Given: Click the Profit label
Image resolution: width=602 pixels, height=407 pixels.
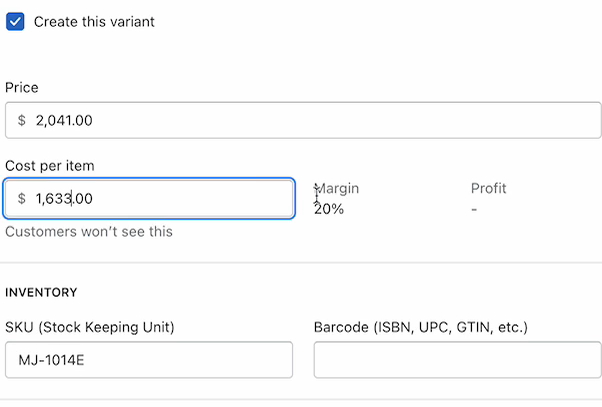Looking at the screenshot, I should pyautogui.click(x=488, y=188).
